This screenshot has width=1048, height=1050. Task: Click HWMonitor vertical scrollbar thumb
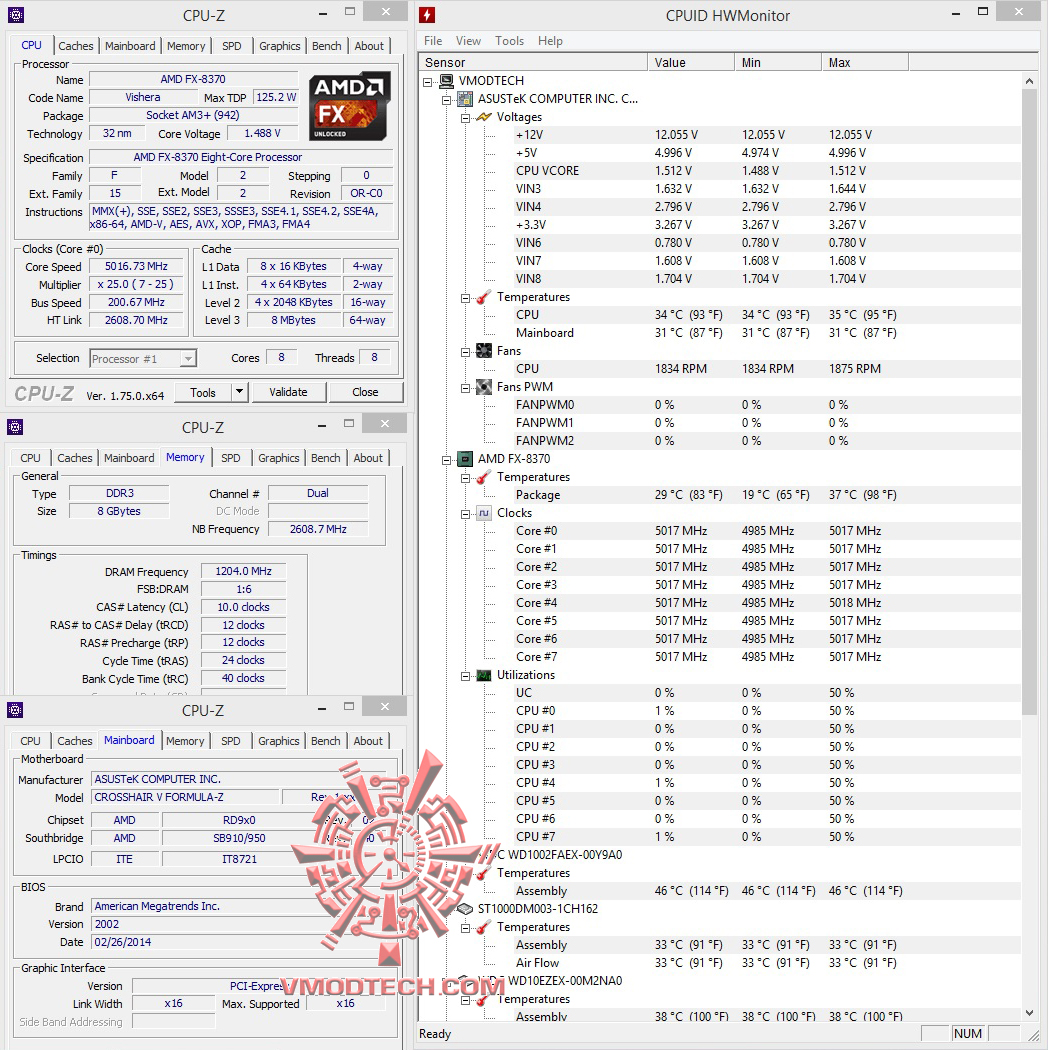pyautogui.click(x=1029, y=402)
